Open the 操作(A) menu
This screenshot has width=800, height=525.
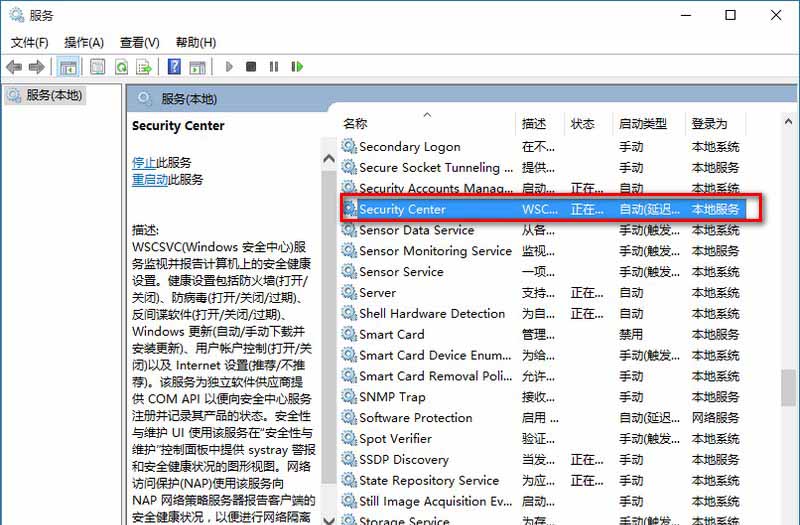84,42
